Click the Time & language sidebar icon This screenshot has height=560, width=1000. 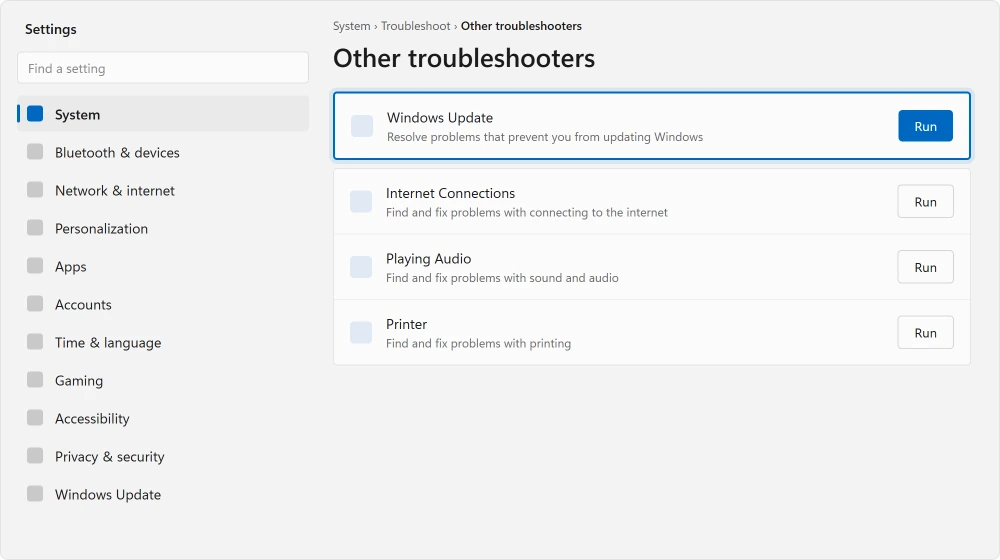[x=35, y=342]
